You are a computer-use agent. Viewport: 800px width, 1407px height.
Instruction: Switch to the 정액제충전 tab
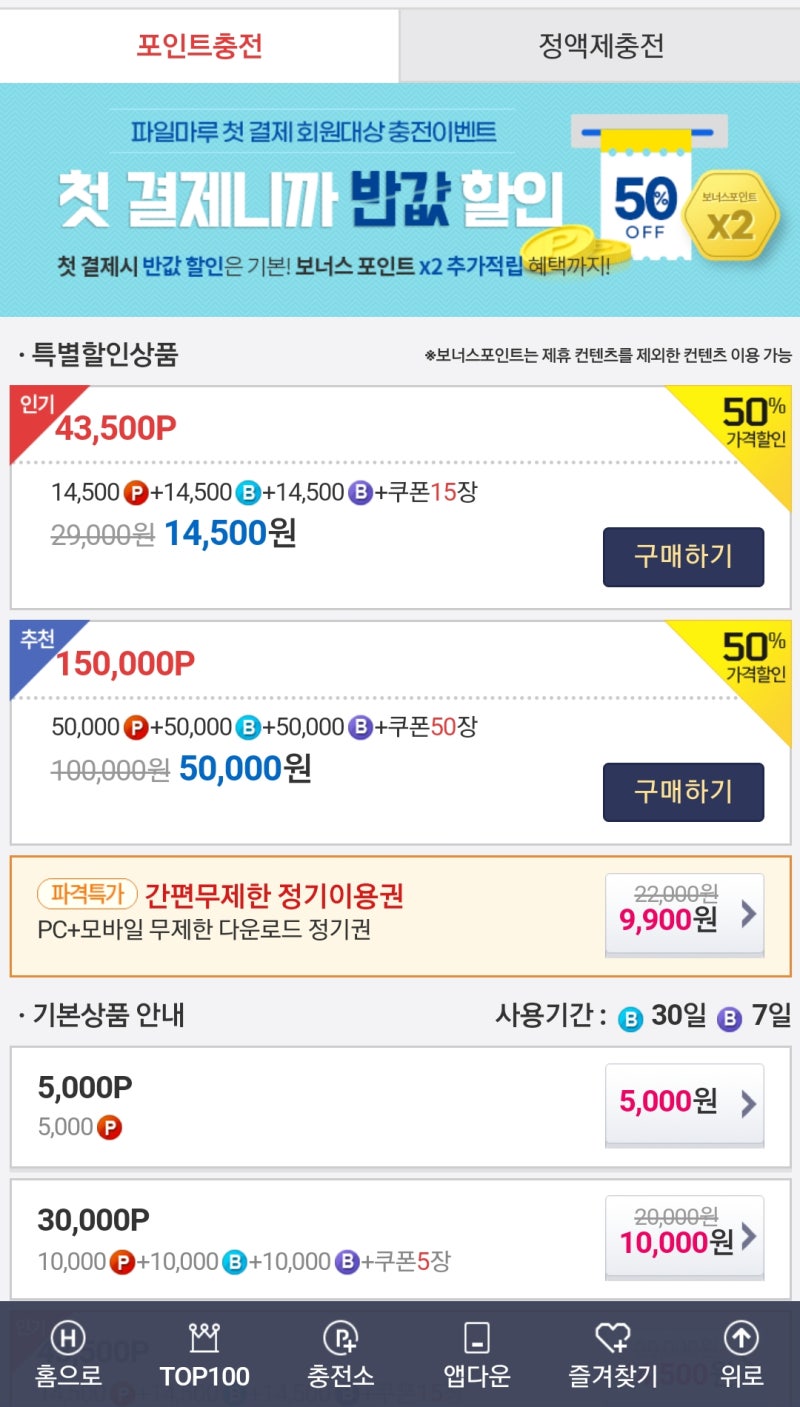(600, 42)
